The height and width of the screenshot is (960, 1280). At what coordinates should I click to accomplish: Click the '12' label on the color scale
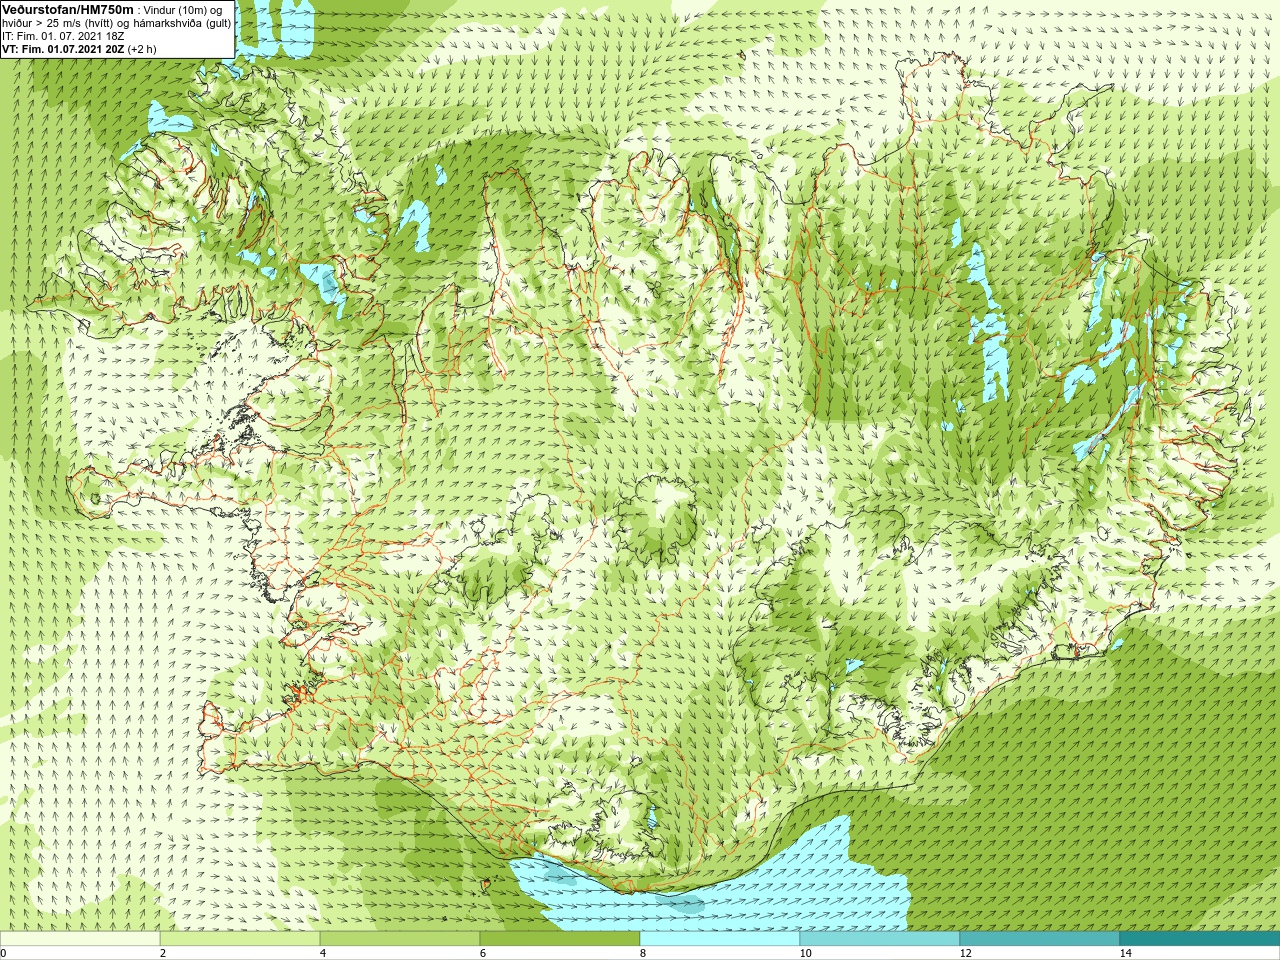(965, 953)
